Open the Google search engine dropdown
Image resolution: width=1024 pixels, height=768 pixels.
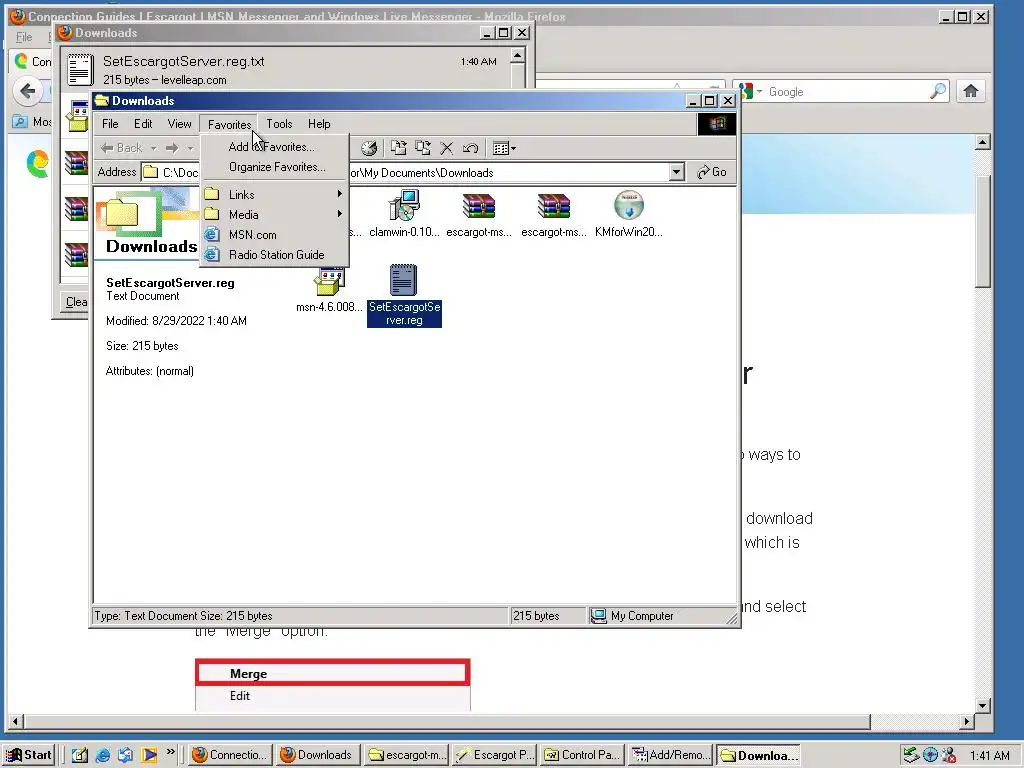tap(751, 91)
